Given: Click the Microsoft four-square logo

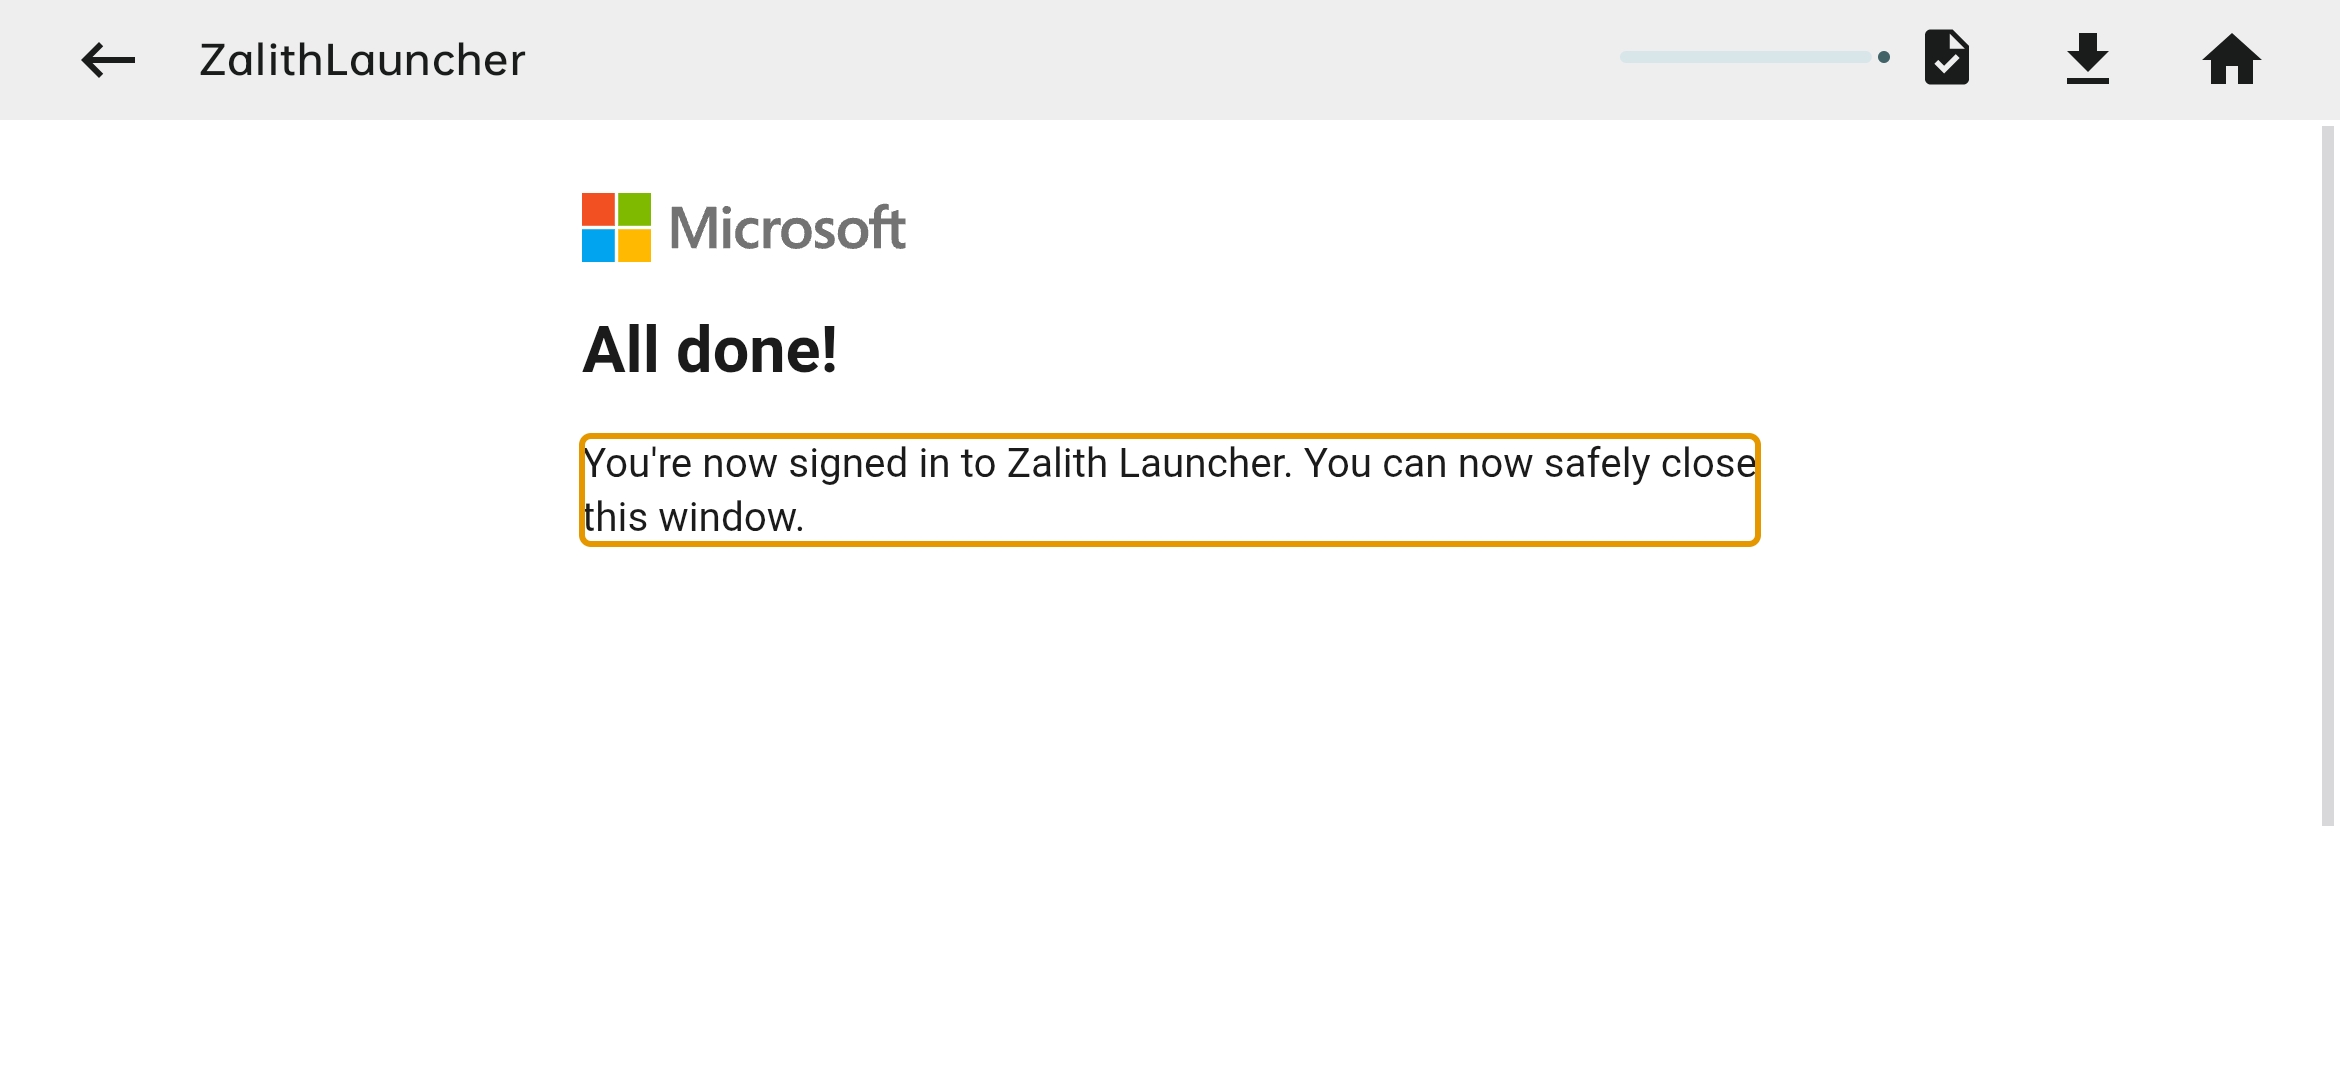Looking at the screenshot, I should [614, 226].
